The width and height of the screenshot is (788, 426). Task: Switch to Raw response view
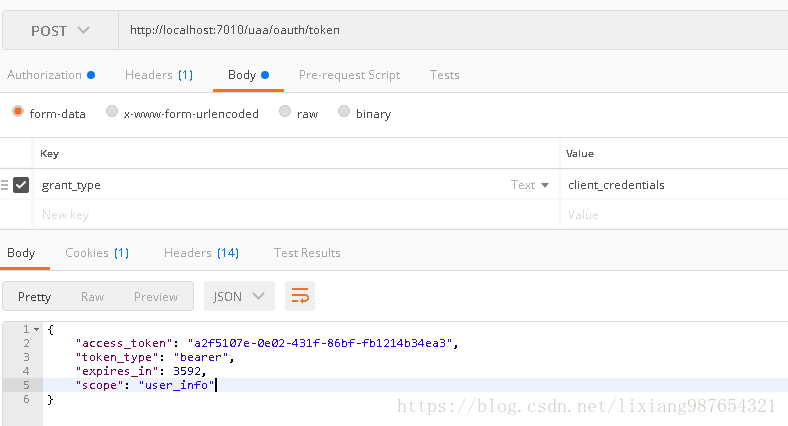(92, 296)
